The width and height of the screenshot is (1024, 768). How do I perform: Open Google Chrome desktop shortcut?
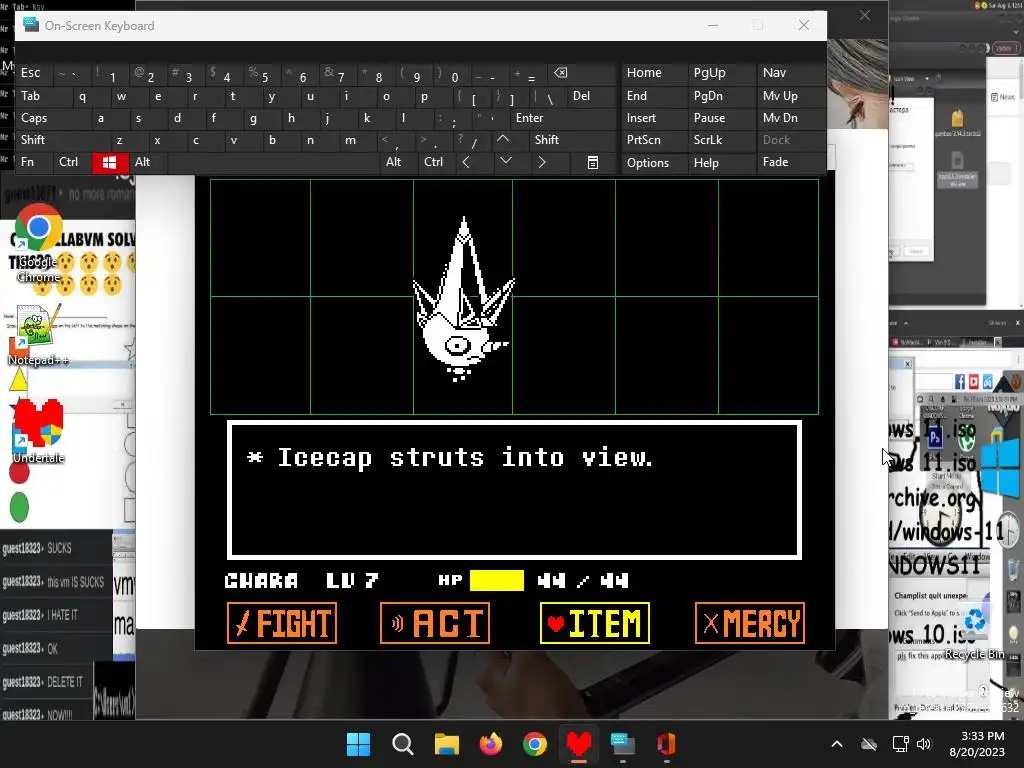tap(39, 243)
